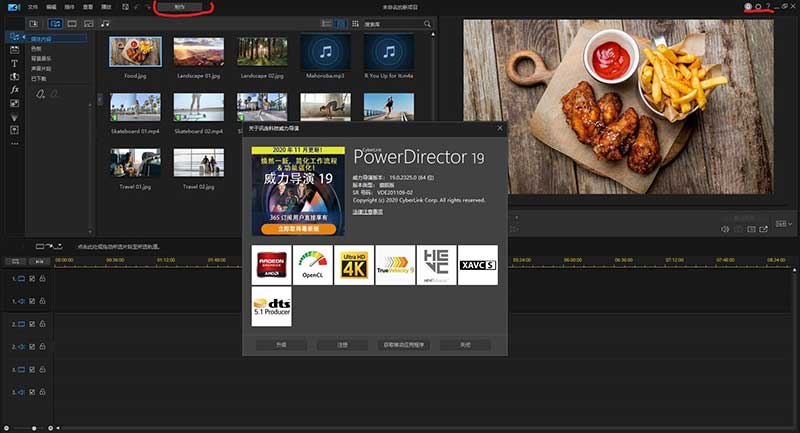Screen dimensions: 800x433
Task: Switch library to details list view icon
Action: click(327, 23)
